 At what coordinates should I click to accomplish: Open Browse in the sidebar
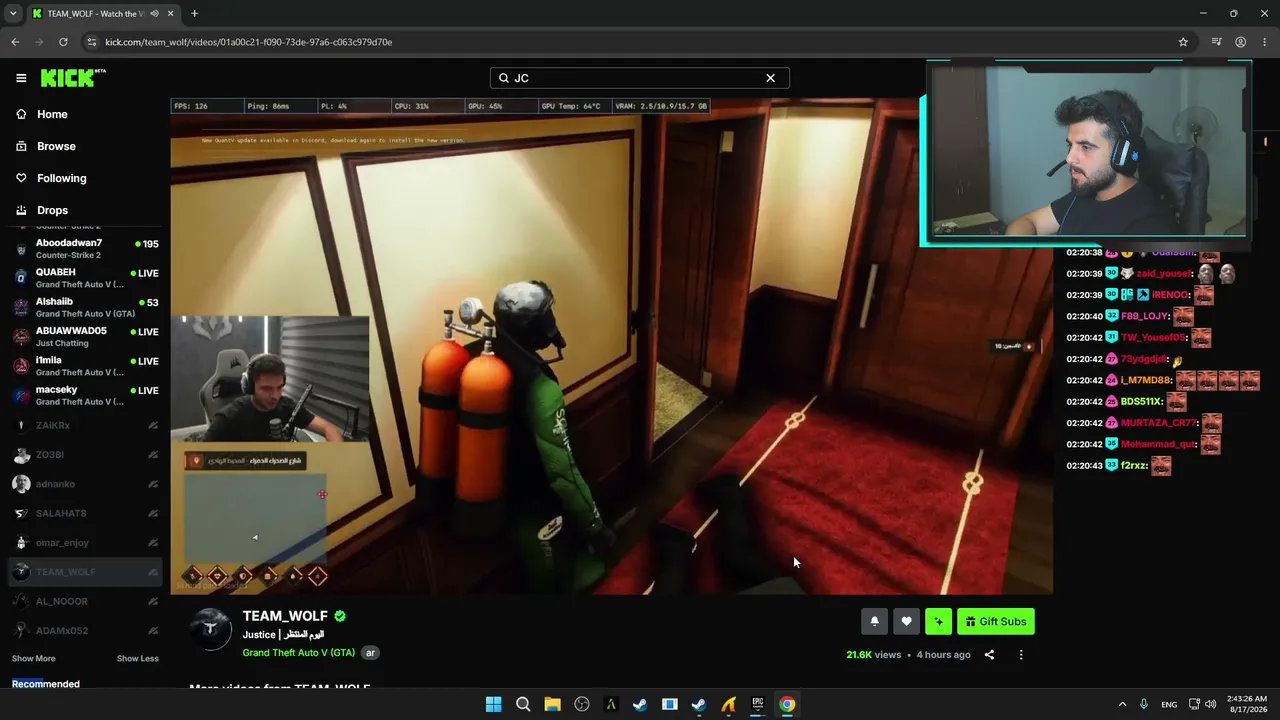56,146
